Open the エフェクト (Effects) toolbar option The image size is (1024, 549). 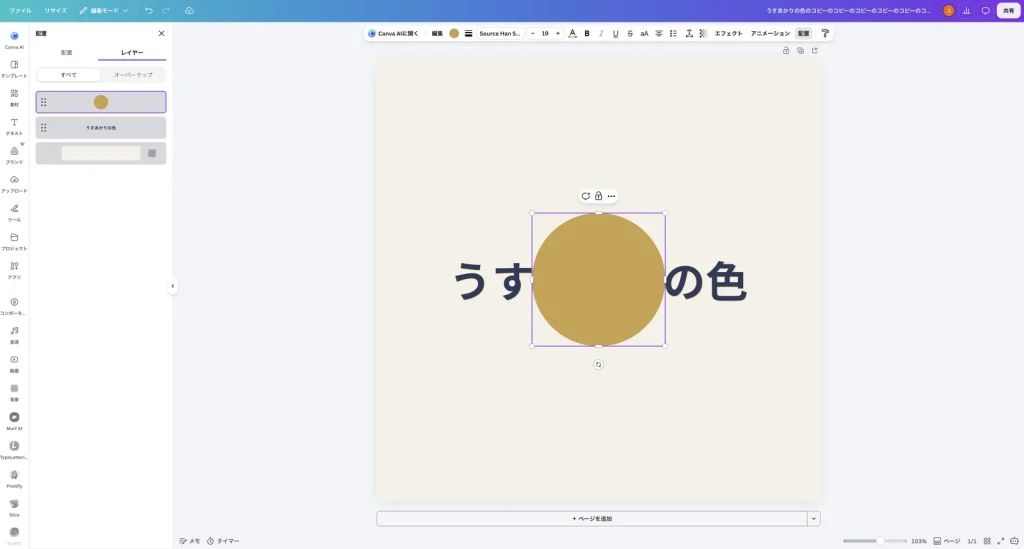pyautogui.click(x=729, y=33)
